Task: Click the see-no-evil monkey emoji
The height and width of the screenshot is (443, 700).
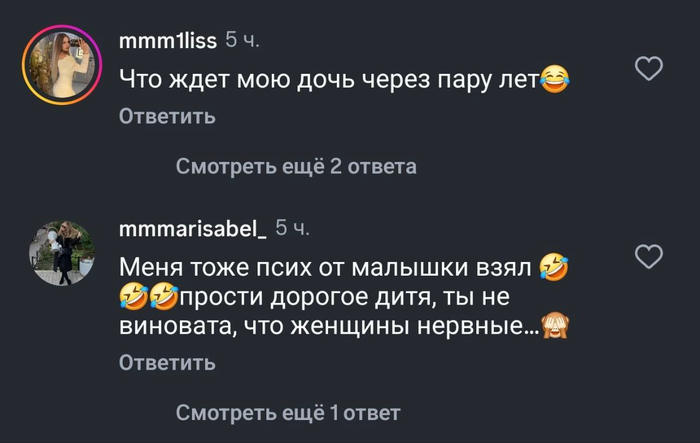Action: pyautogui.click(x=554, y=327)
